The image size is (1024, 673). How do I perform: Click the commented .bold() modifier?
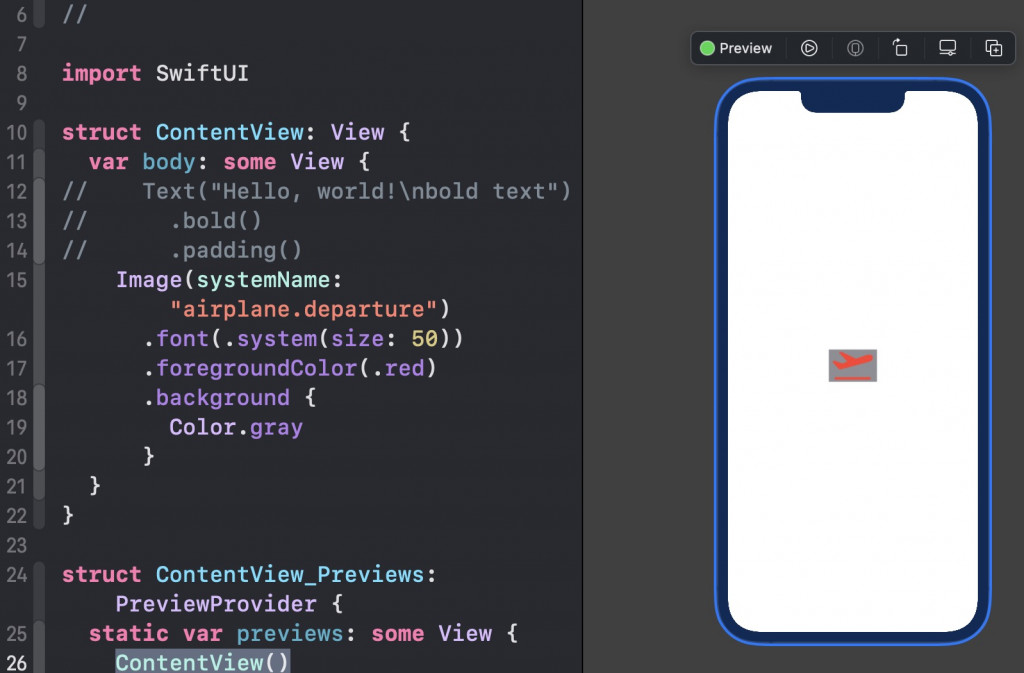coord(216,221)
